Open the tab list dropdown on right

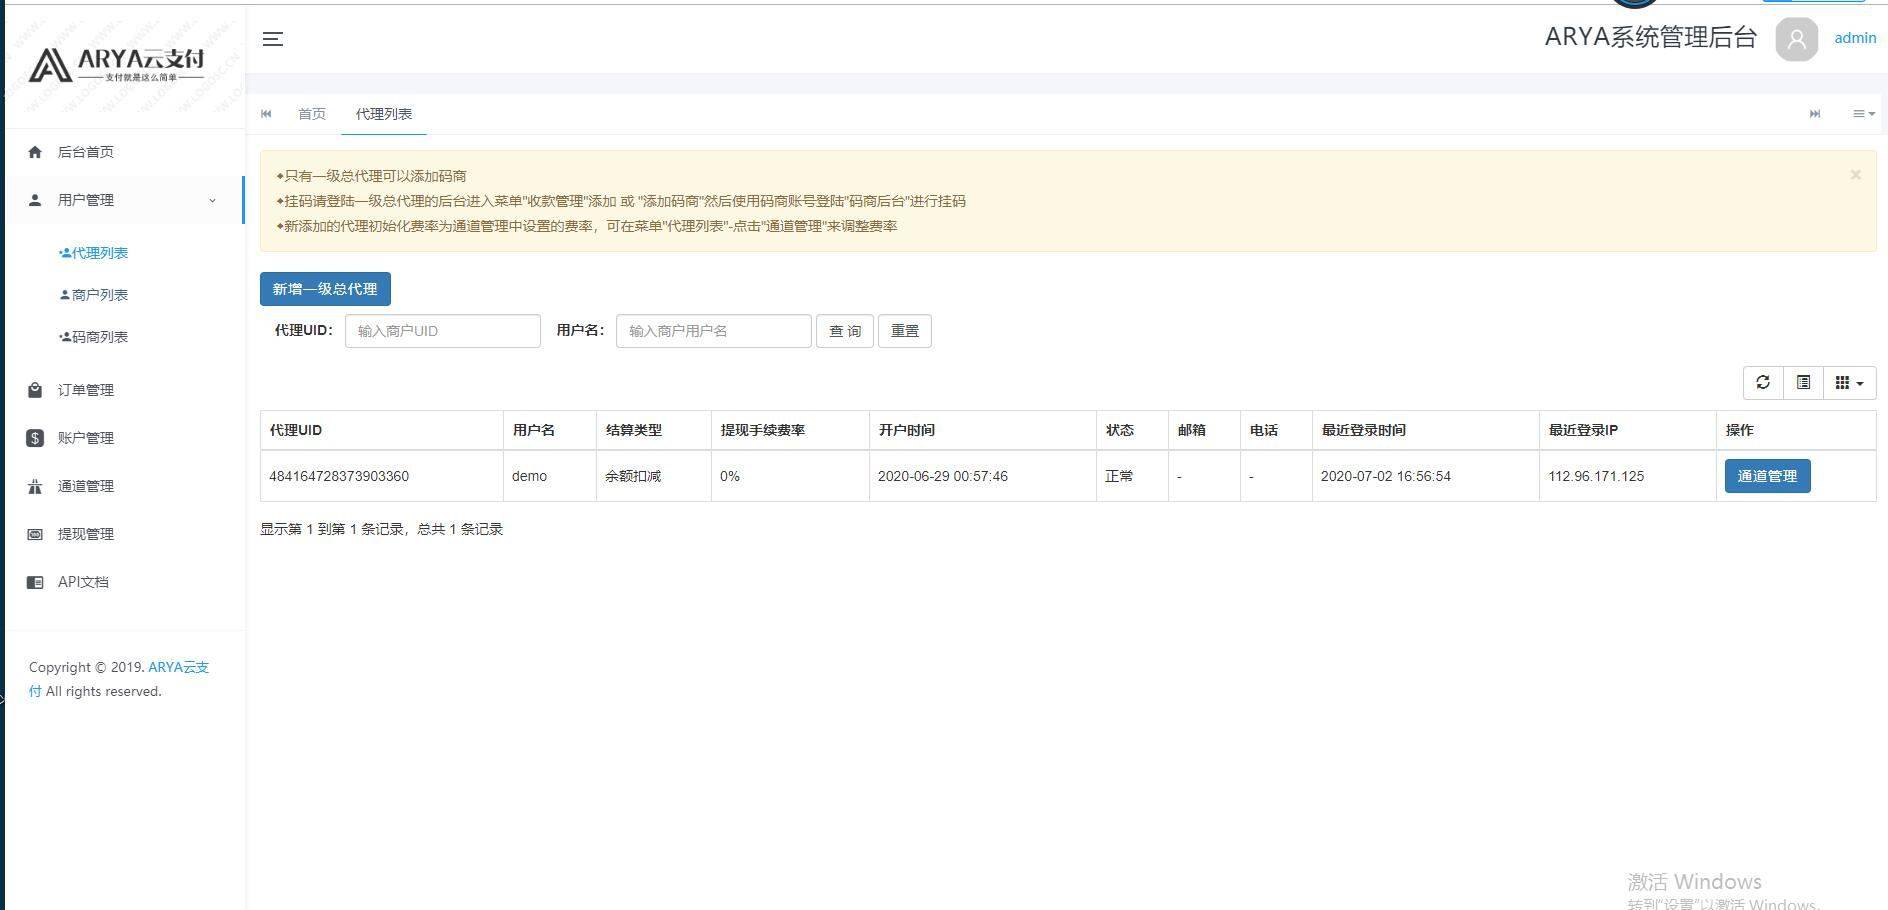tap(1861, 113)
